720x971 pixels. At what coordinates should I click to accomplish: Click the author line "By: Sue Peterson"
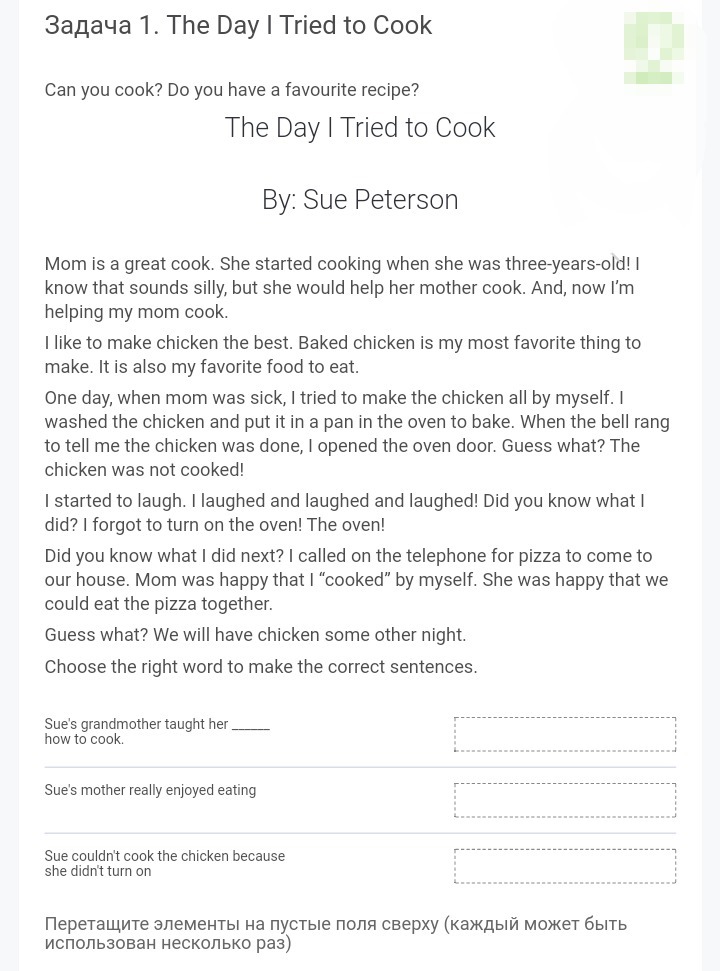(x=360, y=200)
